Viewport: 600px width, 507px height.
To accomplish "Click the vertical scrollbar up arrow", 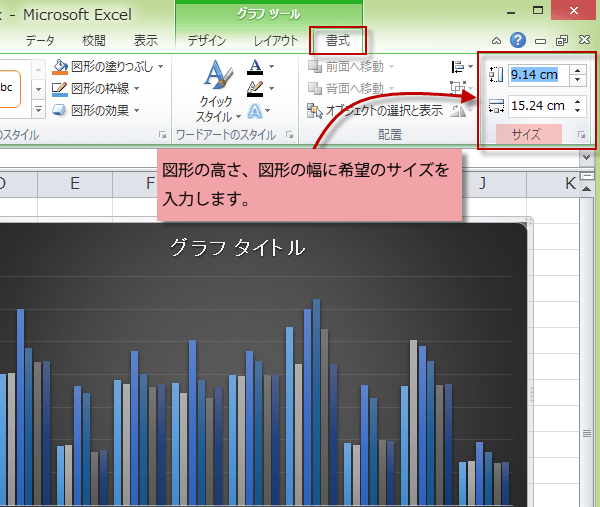I will point(587,189).
